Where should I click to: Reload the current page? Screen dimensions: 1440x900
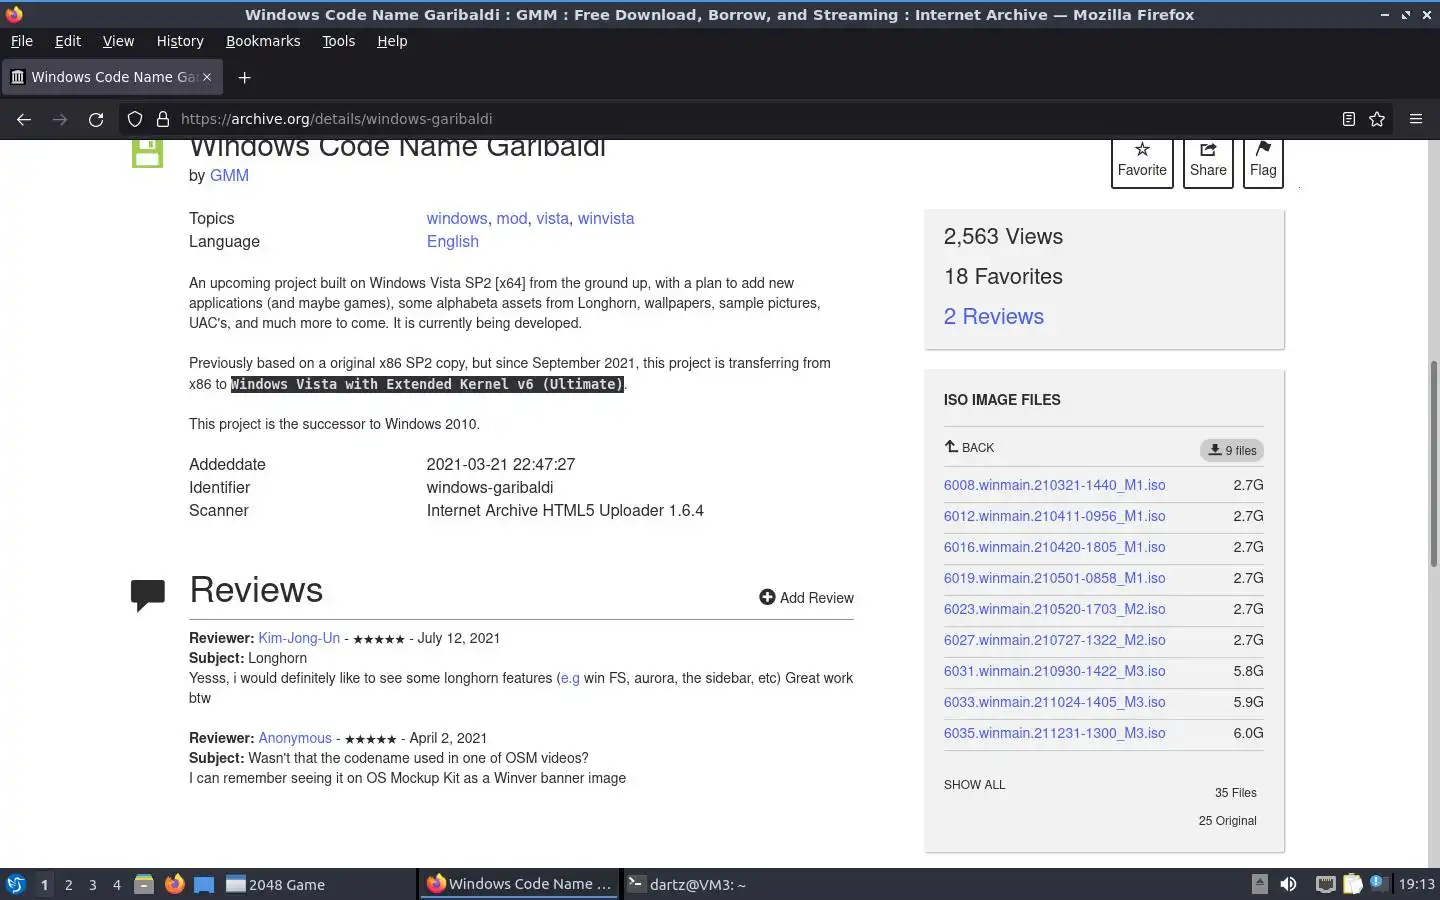(96, 119)
